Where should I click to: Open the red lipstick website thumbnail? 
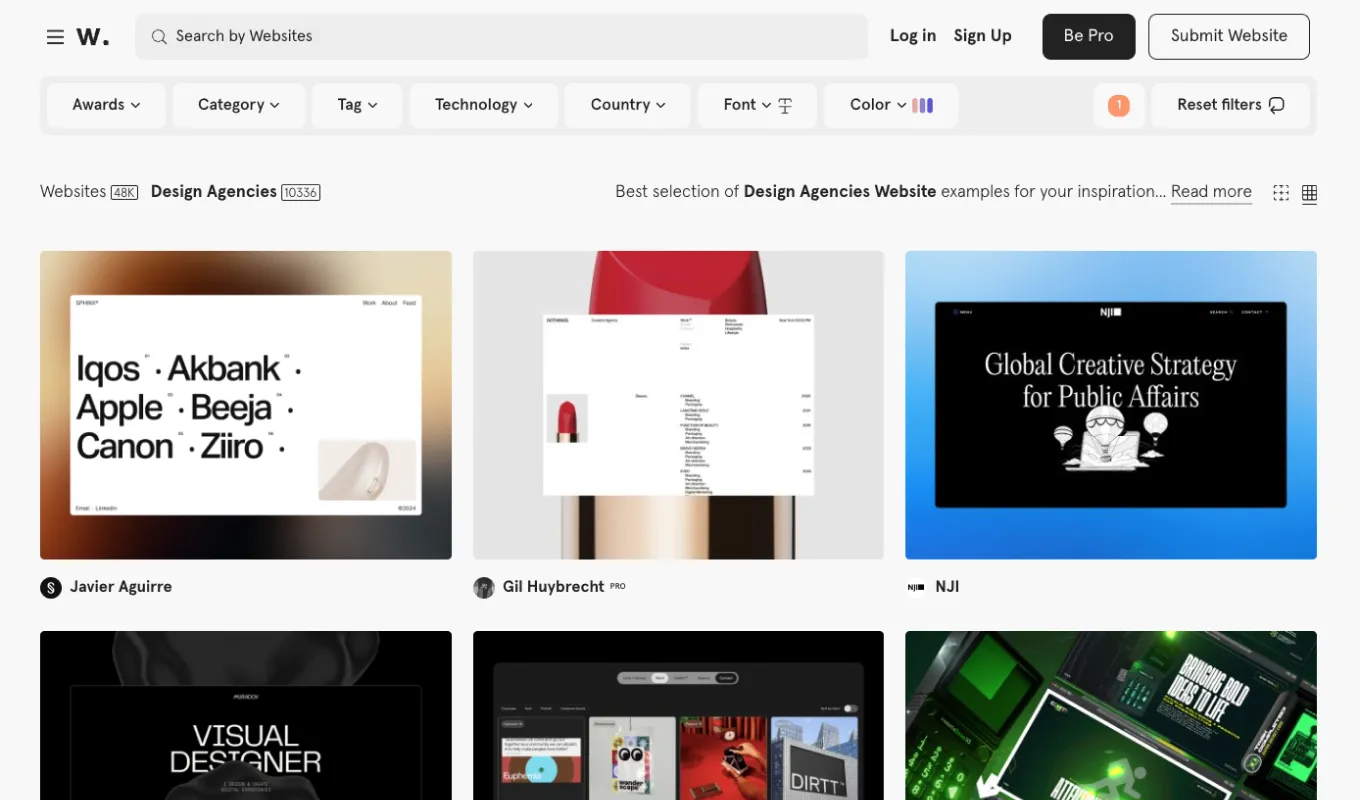[678, 405]
